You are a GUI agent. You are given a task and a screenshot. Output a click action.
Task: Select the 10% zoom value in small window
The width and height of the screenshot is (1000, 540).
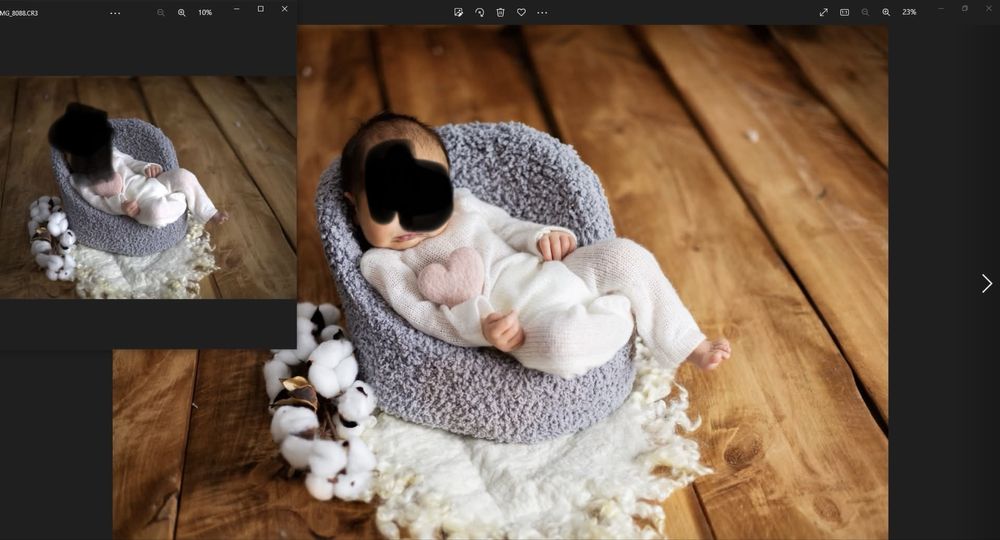205,13
